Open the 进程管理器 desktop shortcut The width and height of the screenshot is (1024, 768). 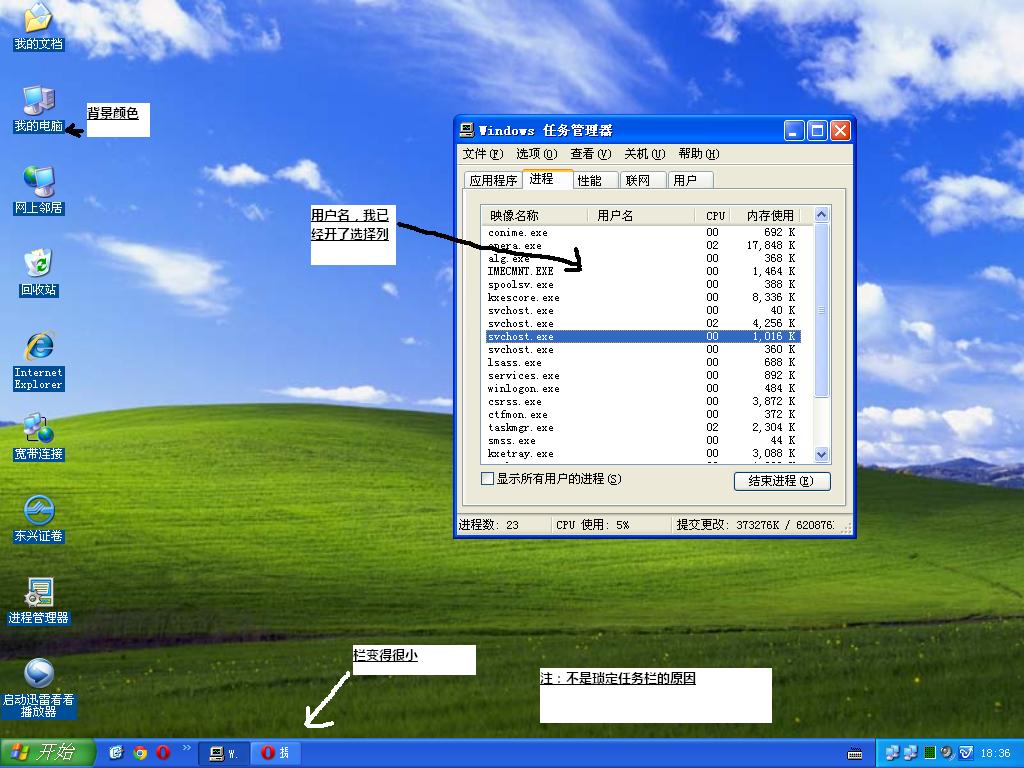pyautogui.click(x=39, y=601)
